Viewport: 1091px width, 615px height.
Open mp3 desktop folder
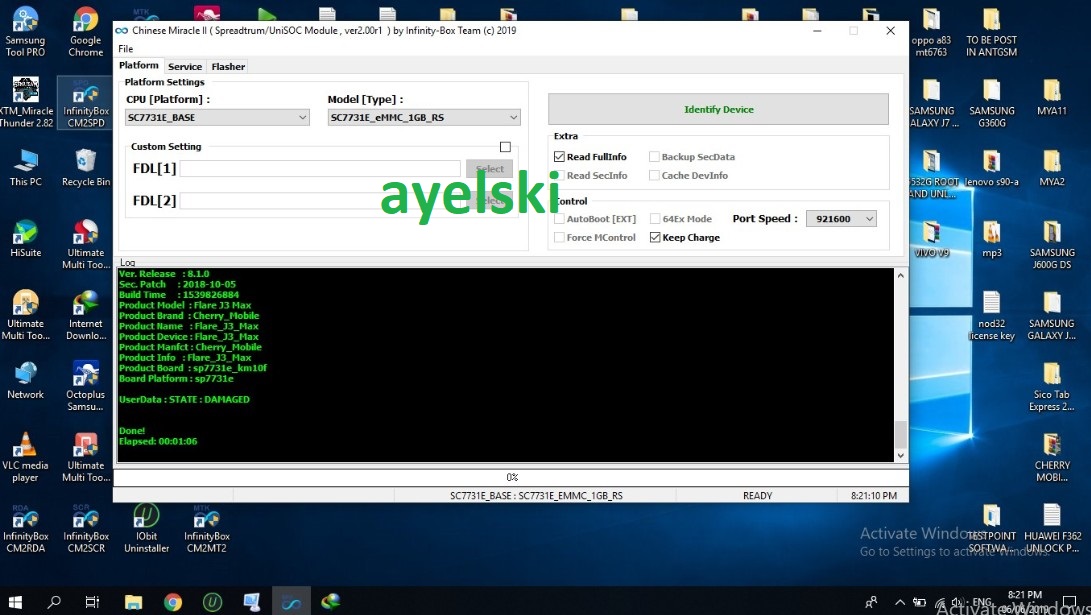click(x=992, y=239)
